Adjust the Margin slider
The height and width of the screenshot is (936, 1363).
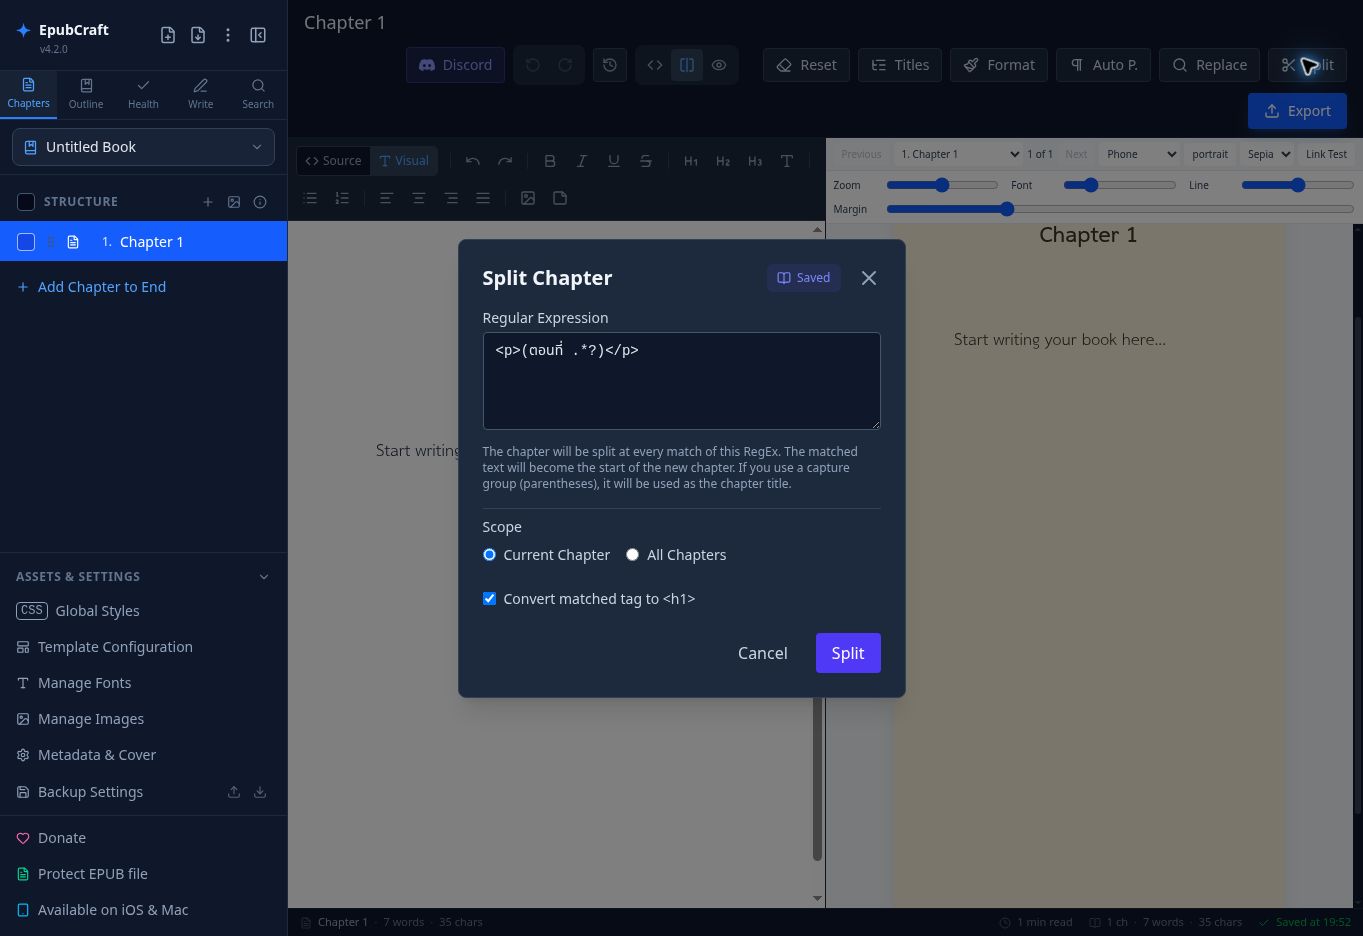1120,209
